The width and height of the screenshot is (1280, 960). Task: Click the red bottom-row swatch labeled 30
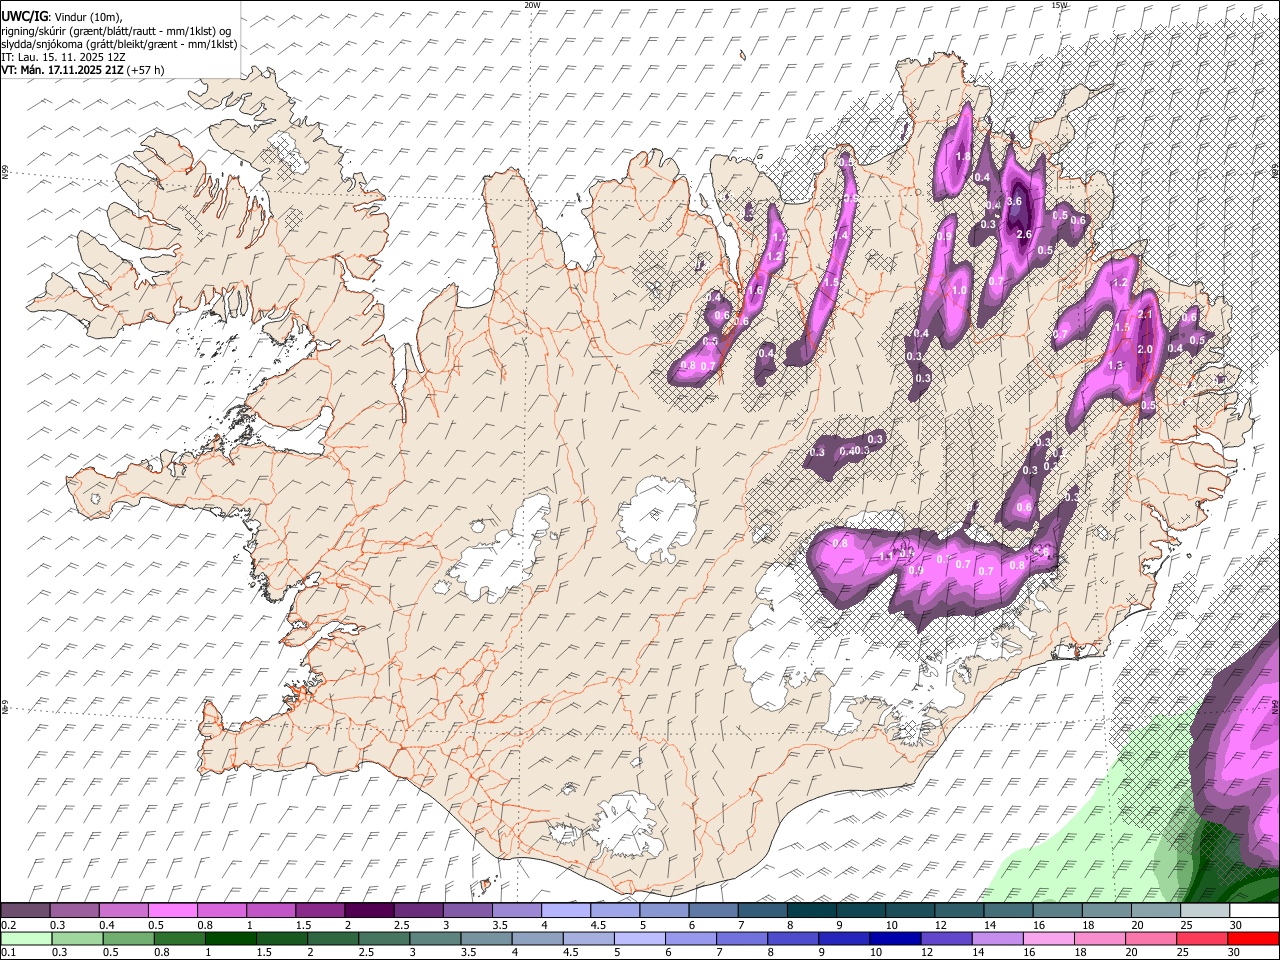click(1254, 938)
